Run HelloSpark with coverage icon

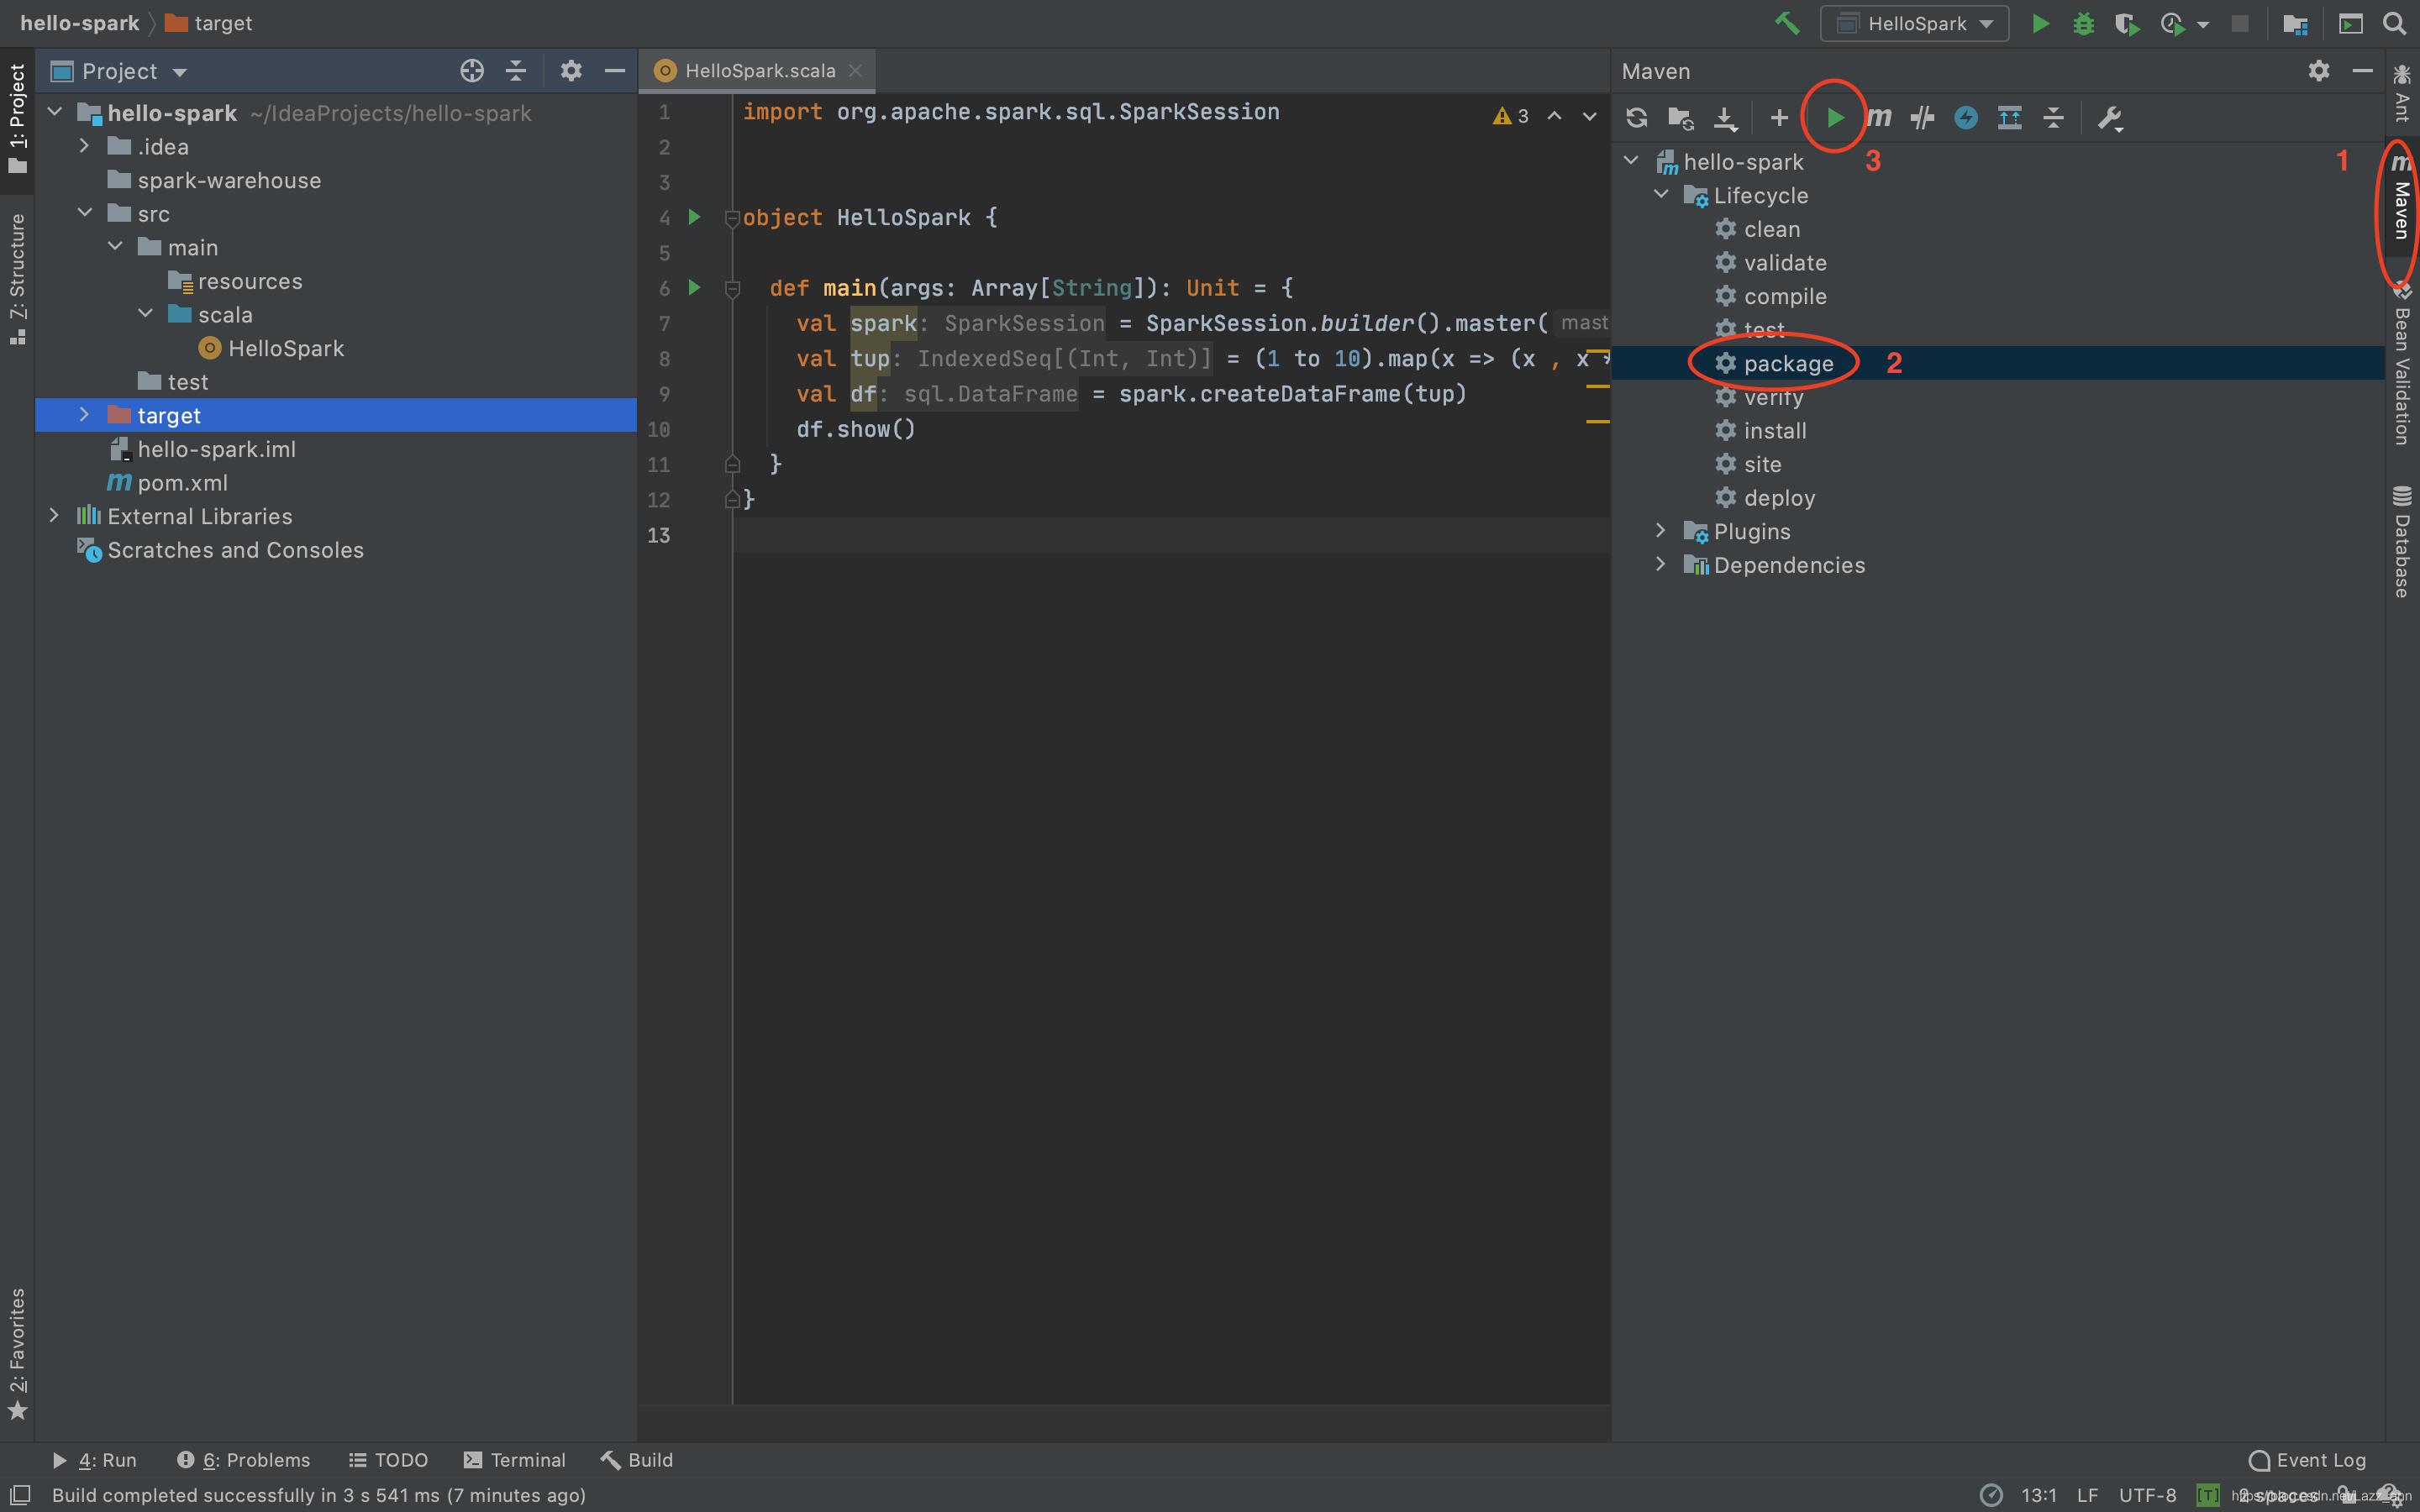point(2126,23)
